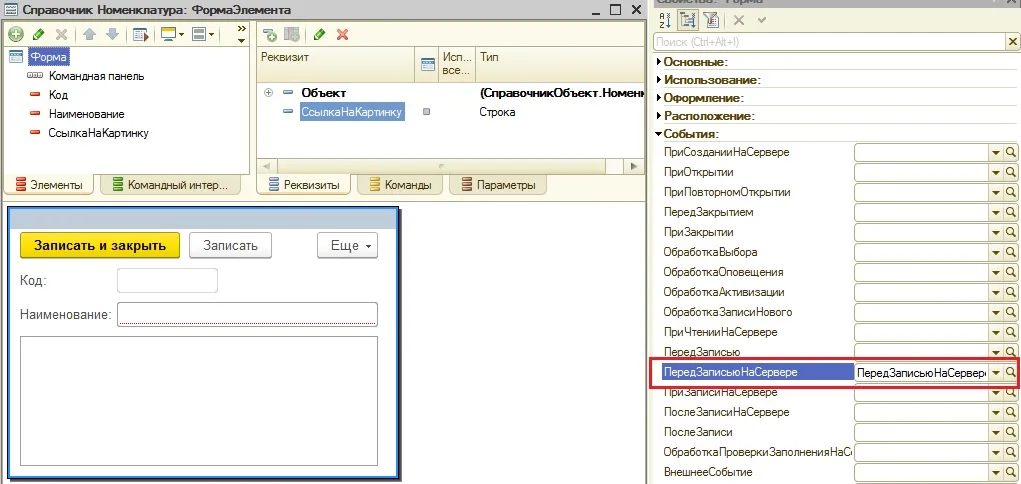Sort properties alphabetically with A-Z icon
Viewport: 1021px width, 484px height.
[664, 20]
